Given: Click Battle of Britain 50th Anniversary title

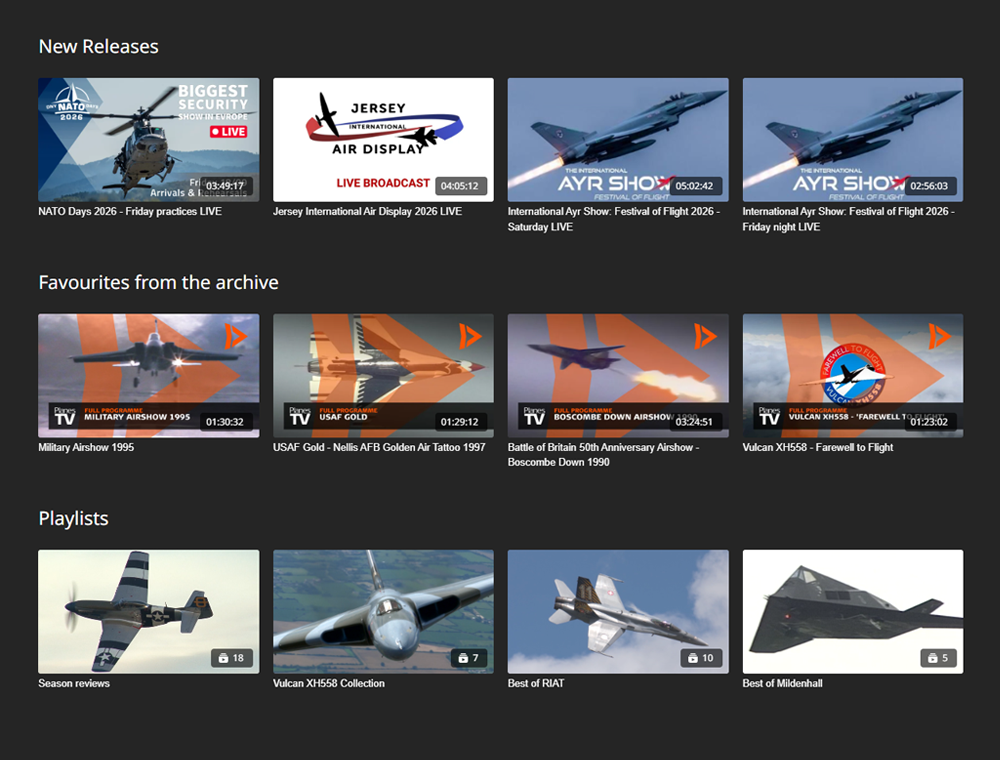Looking at the screenshot, I should click(x=603, y=455).
